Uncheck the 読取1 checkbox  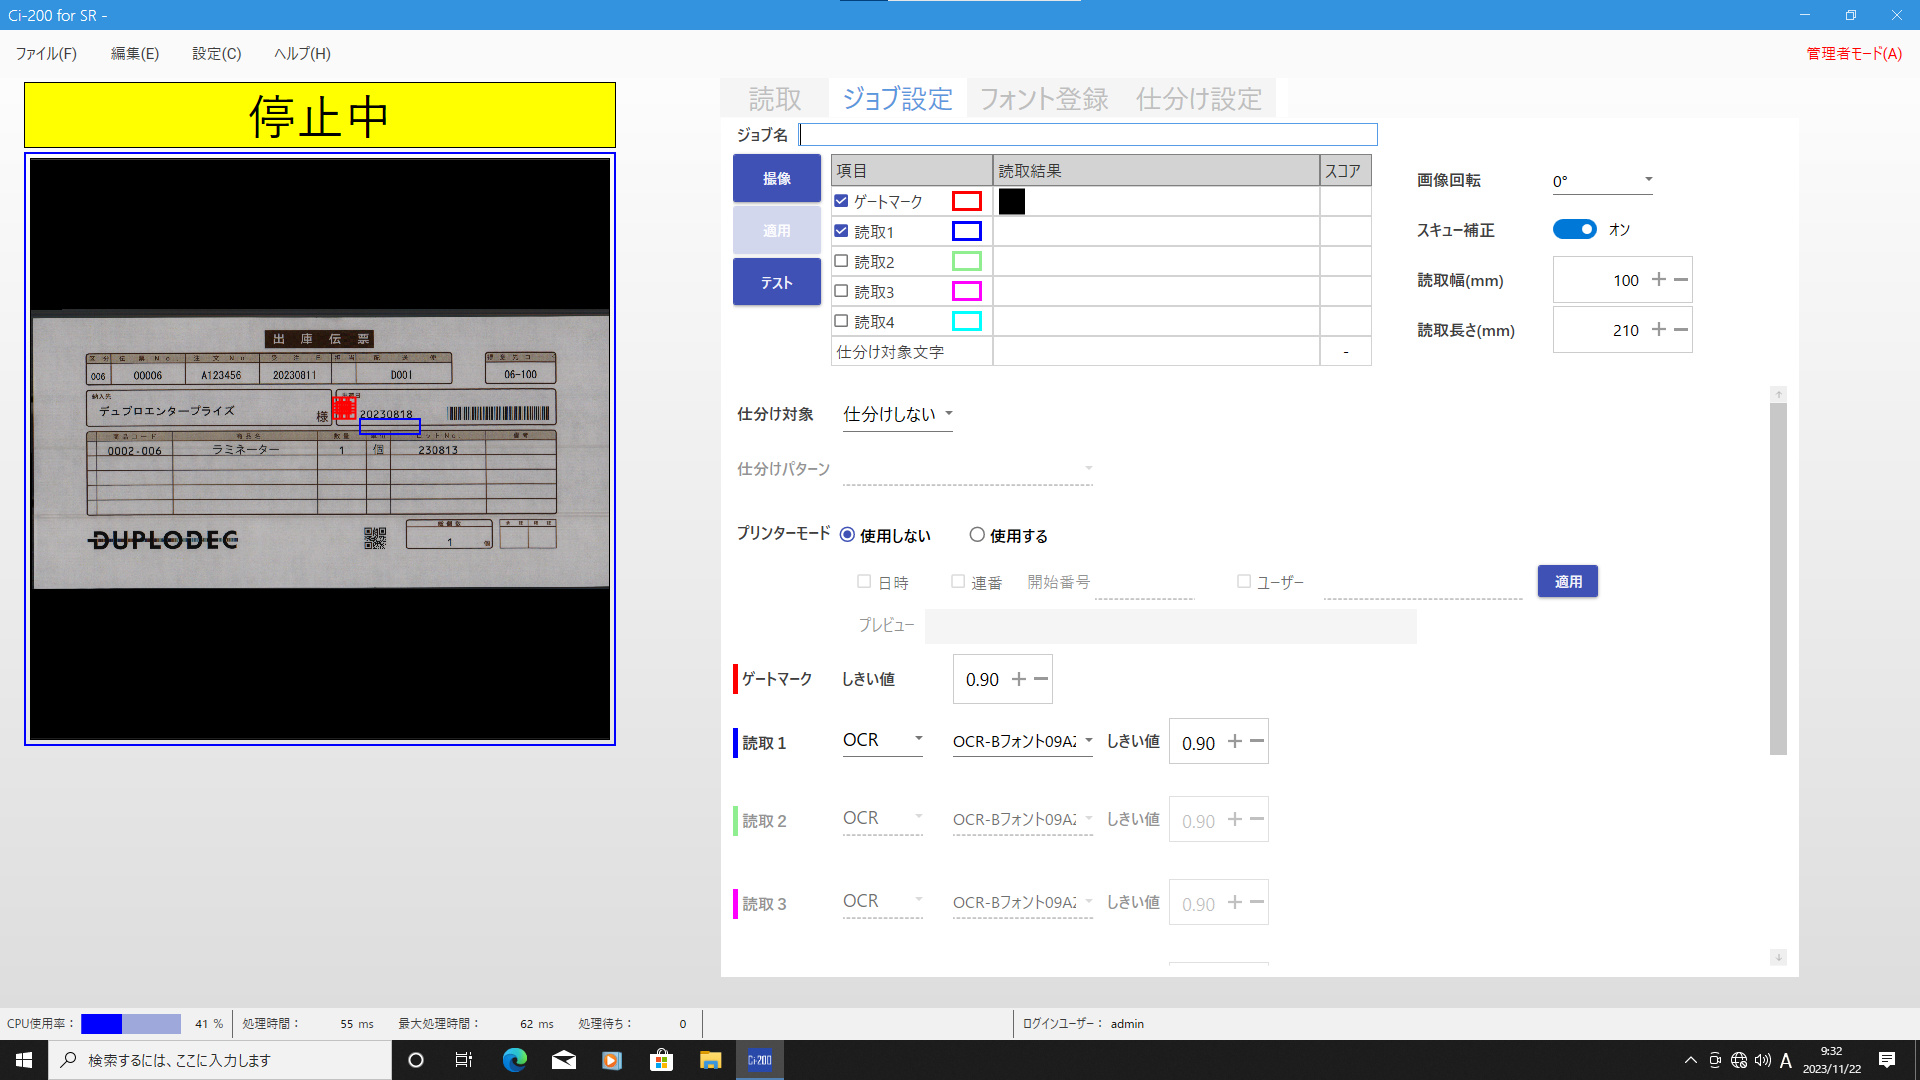[x=841, y=231]
